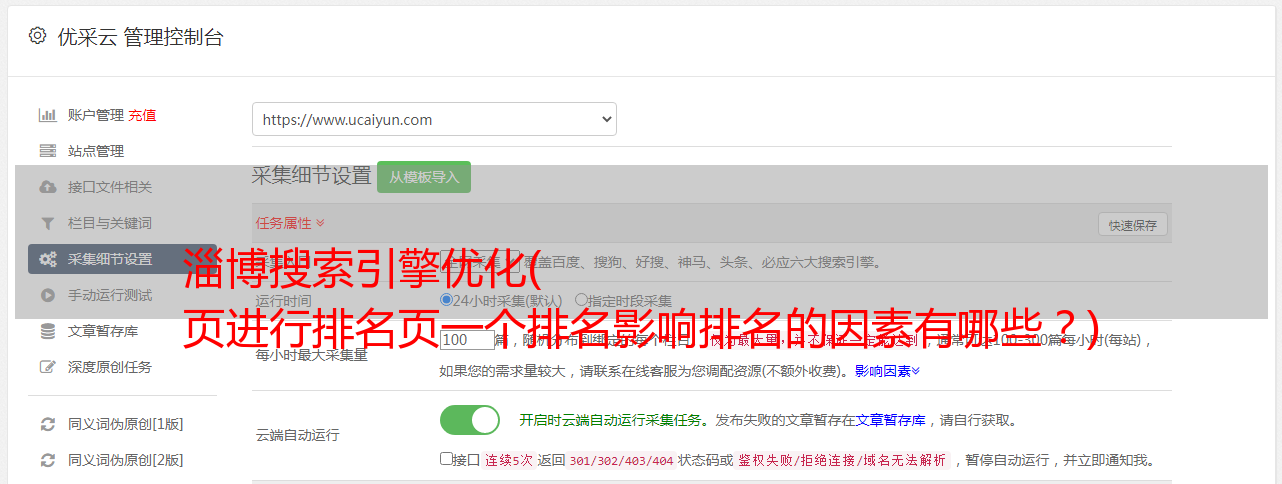Click the funnel icon for 栏目与关键词
Viewport: 1282px width, 484px height.
coord(47,223)
